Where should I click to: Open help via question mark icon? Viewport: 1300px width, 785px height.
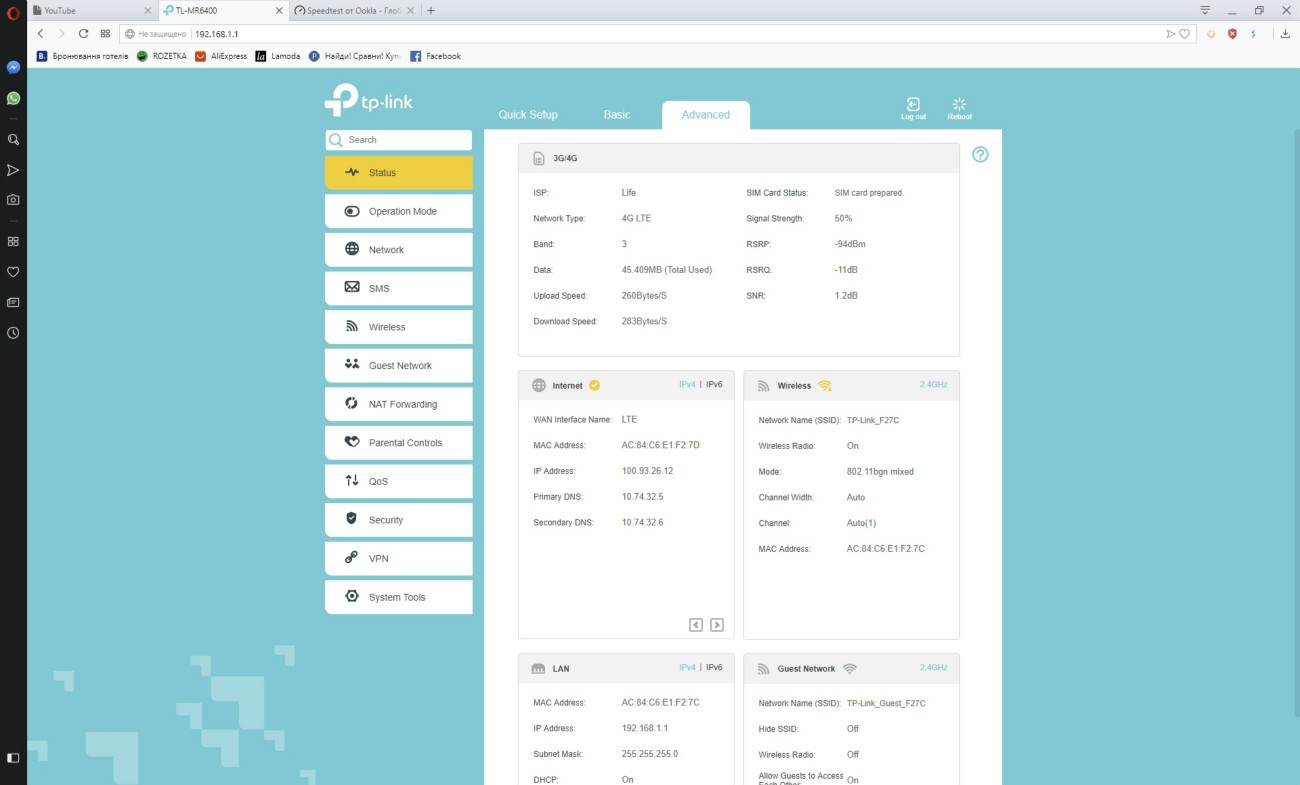click(x=980, y=154)
